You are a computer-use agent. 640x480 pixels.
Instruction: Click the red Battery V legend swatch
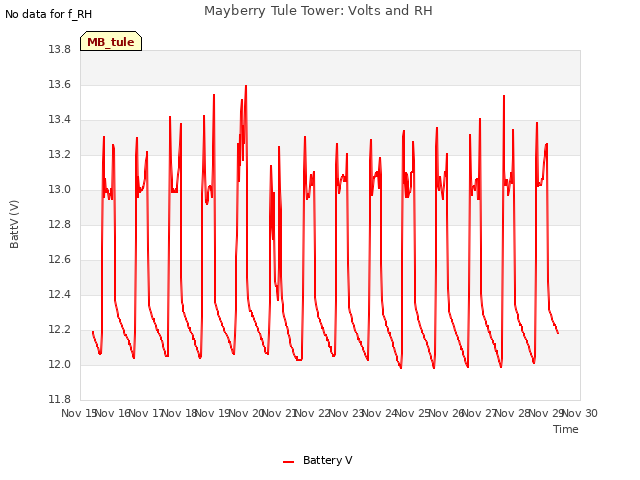pyautogui.click(x=288, y=462)
